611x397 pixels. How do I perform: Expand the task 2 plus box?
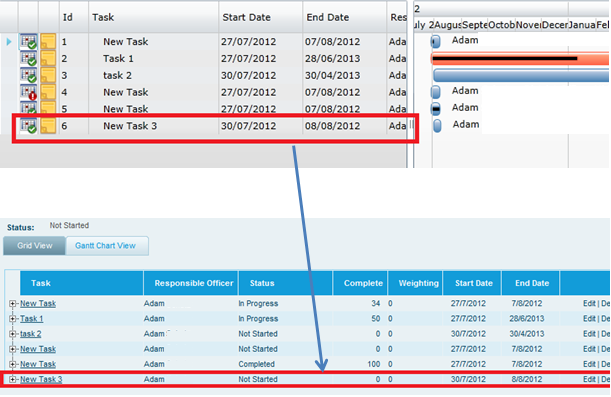click(x=12, y=334)
